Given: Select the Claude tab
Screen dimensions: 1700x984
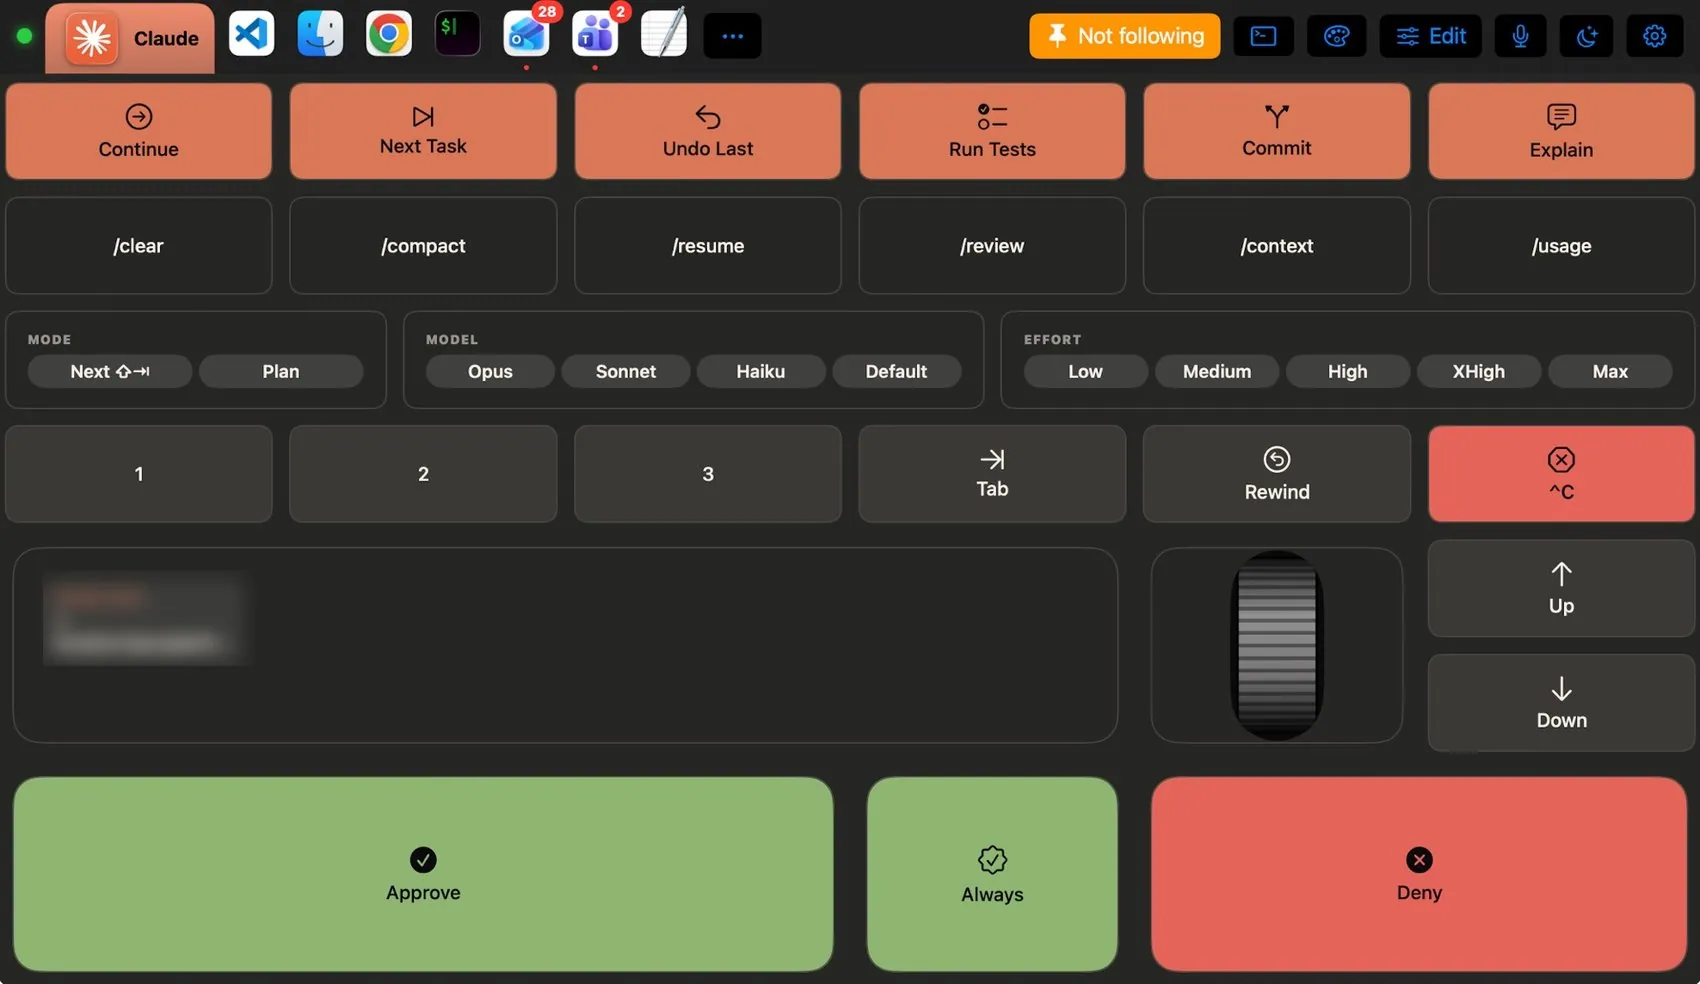Looking at the screenshot, I should click(130, 38).
